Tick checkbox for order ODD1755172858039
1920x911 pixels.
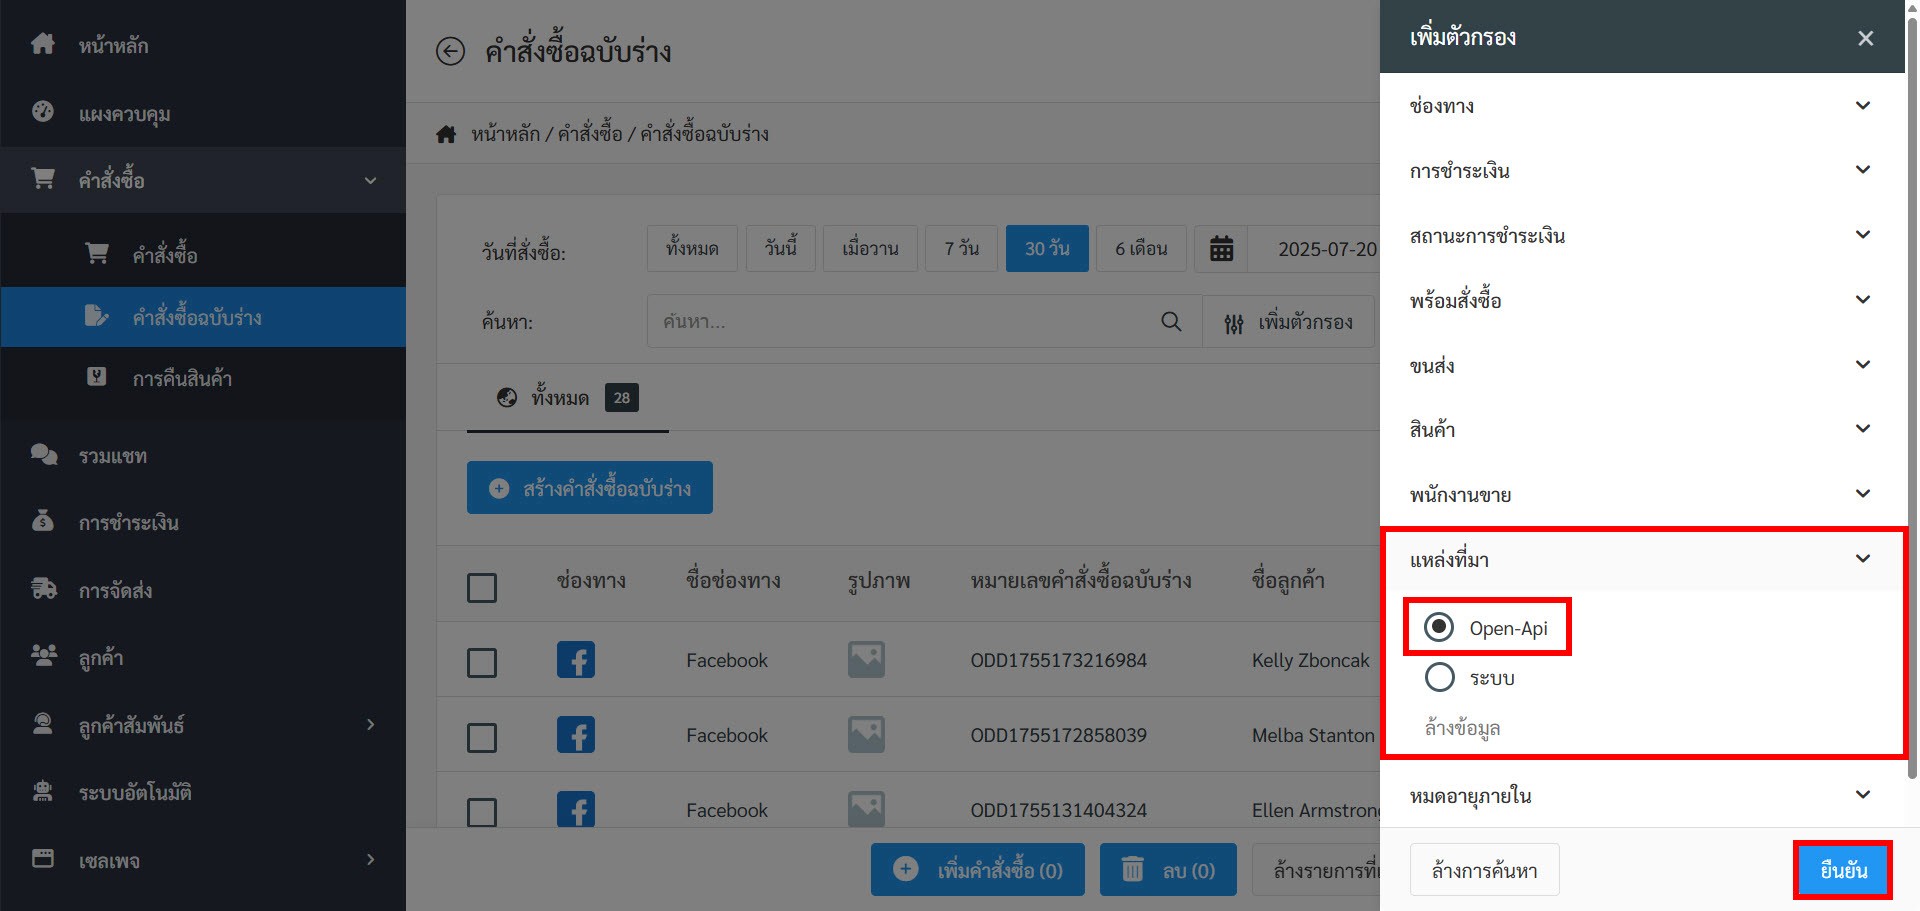pos(482,737)
